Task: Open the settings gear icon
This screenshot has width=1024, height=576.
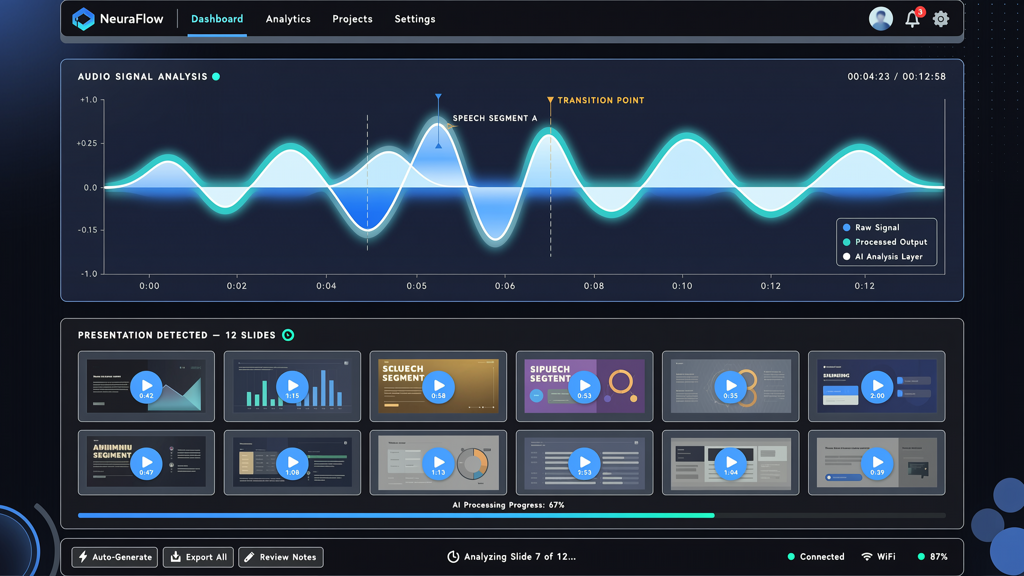Action: 940,19
